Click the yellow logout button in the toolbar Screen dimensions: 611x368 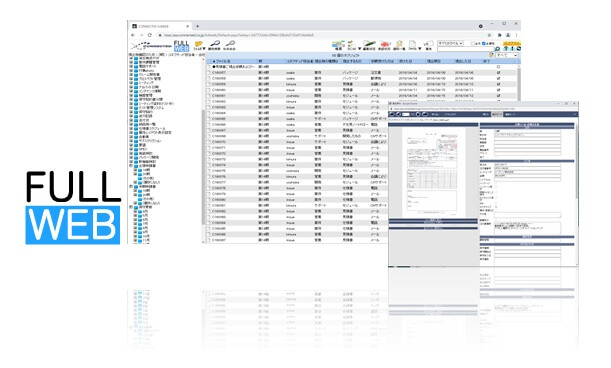click(x=512, y=43)
